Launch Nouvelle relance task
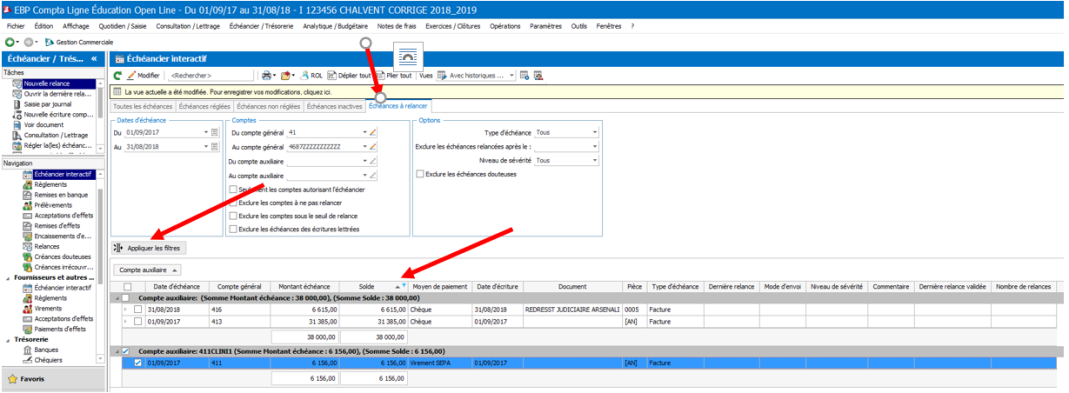The image size is (1069, 393). 46,83
